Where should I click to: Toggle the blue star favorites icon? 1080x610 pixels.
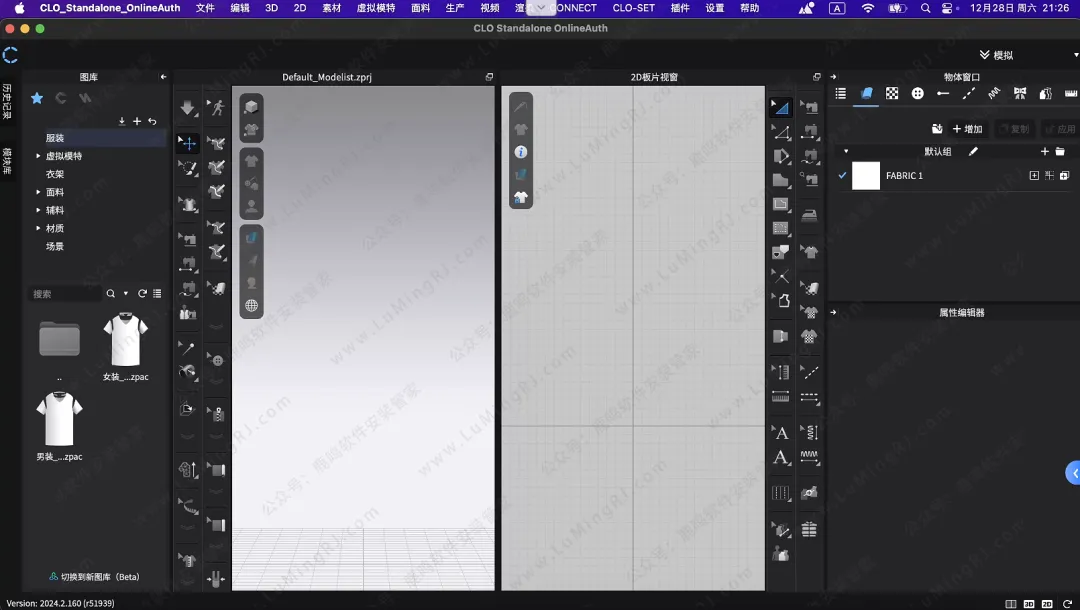[37, 98]
